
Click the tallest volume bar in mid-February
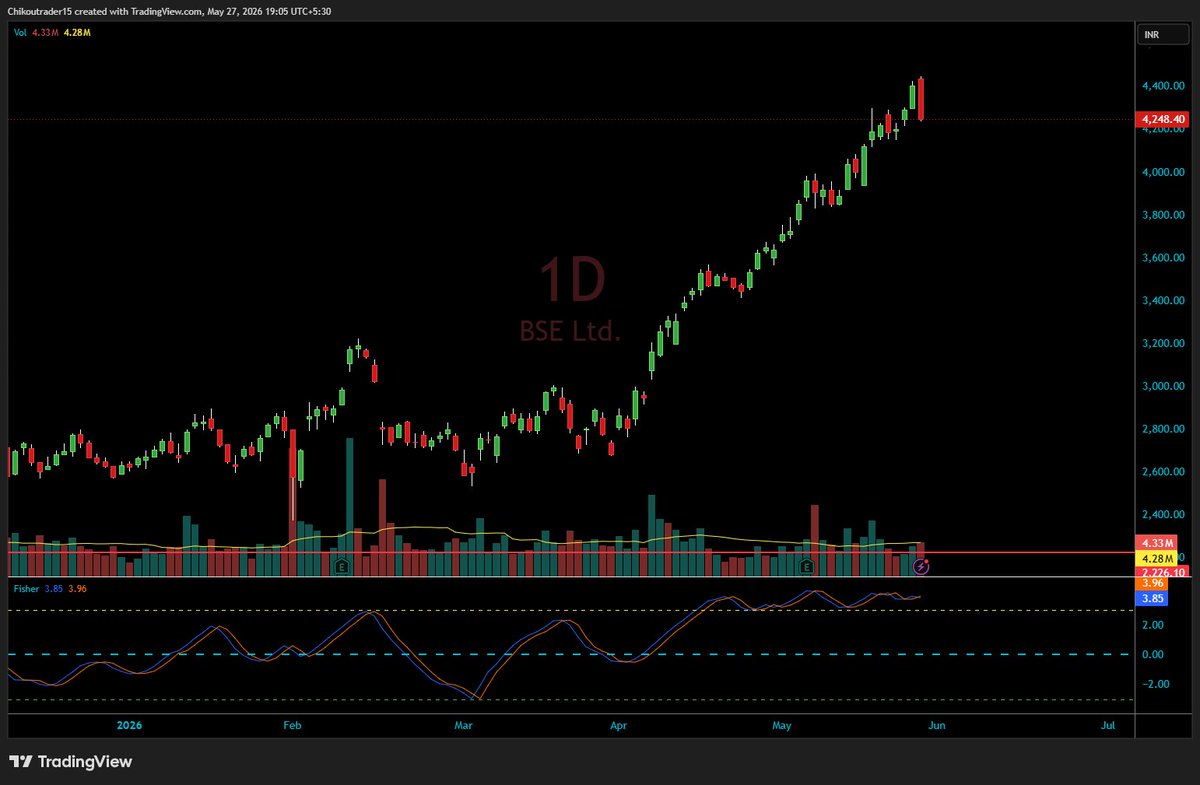click(x=350, y=507)
